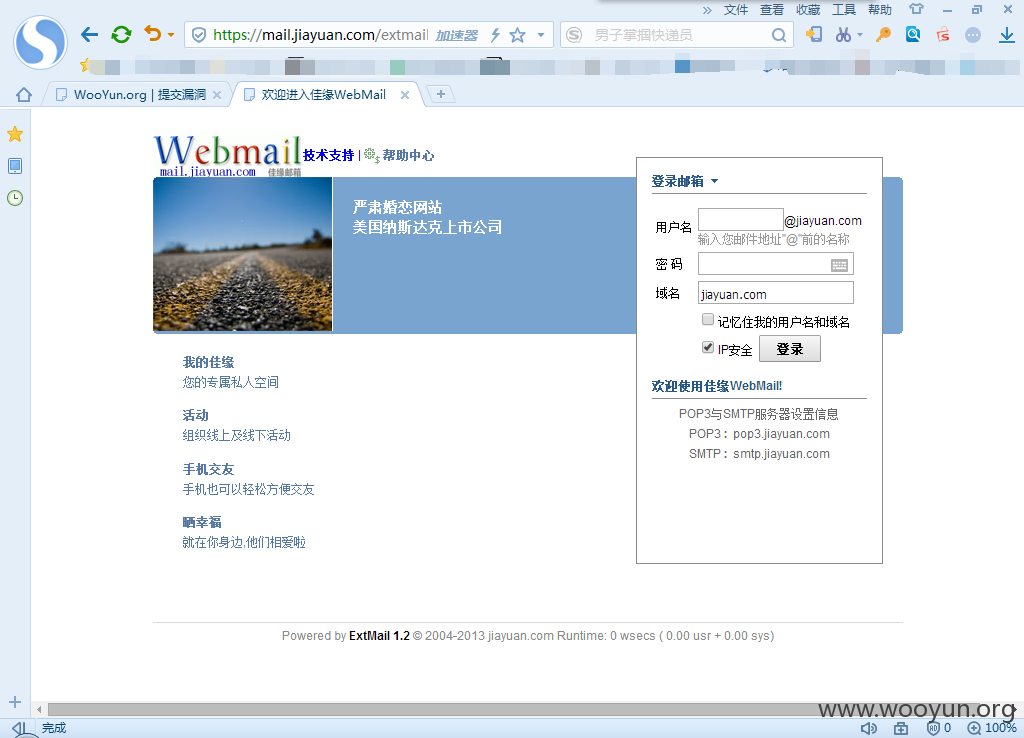This screenshot has height=738, width=1024.
Task: Click the 加速器 accelerator label
Action: pyautogui.click(x=456, y=36)
